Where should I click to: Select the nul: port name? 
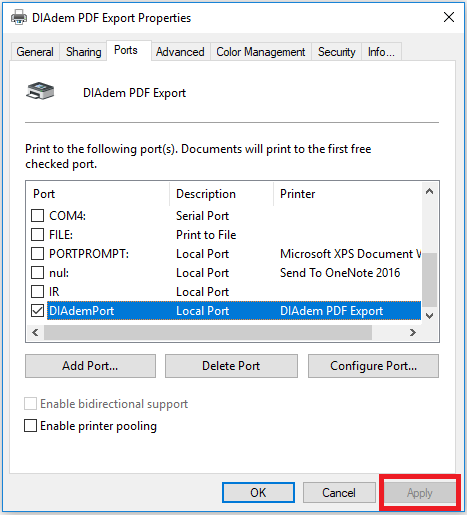pos(59,273)
